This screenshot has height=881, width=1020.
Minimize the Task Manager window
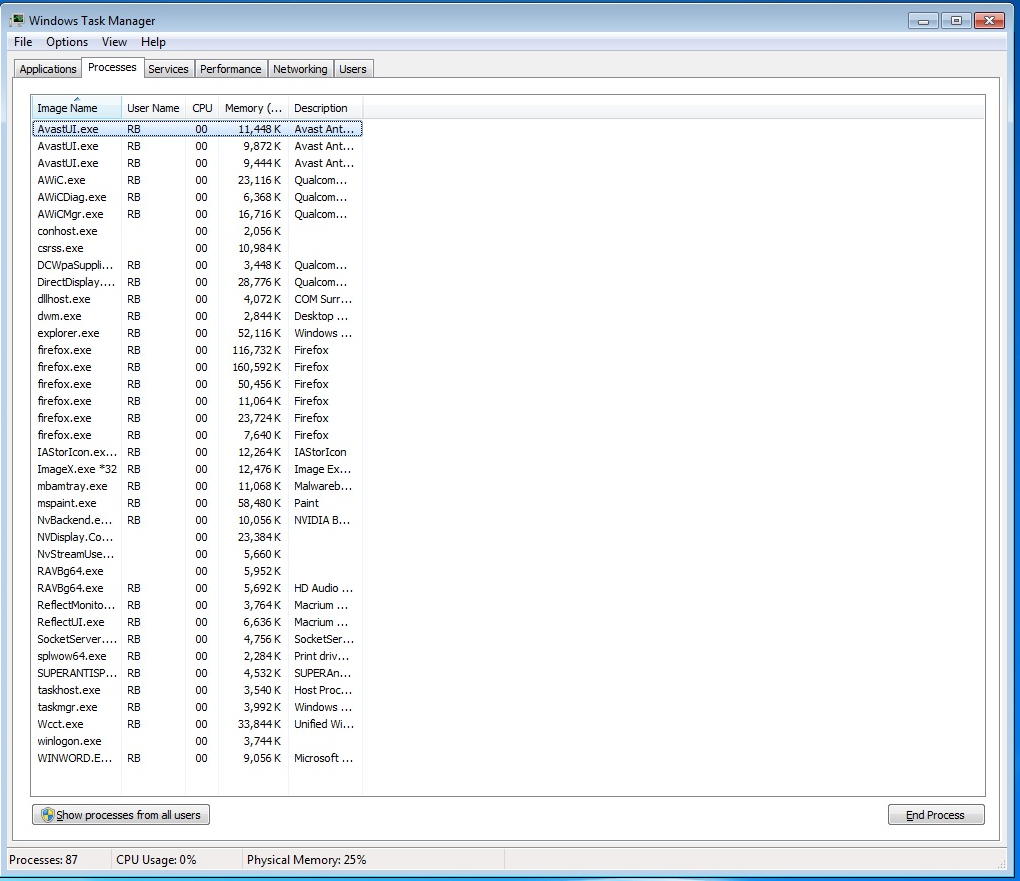pos(923,21)
